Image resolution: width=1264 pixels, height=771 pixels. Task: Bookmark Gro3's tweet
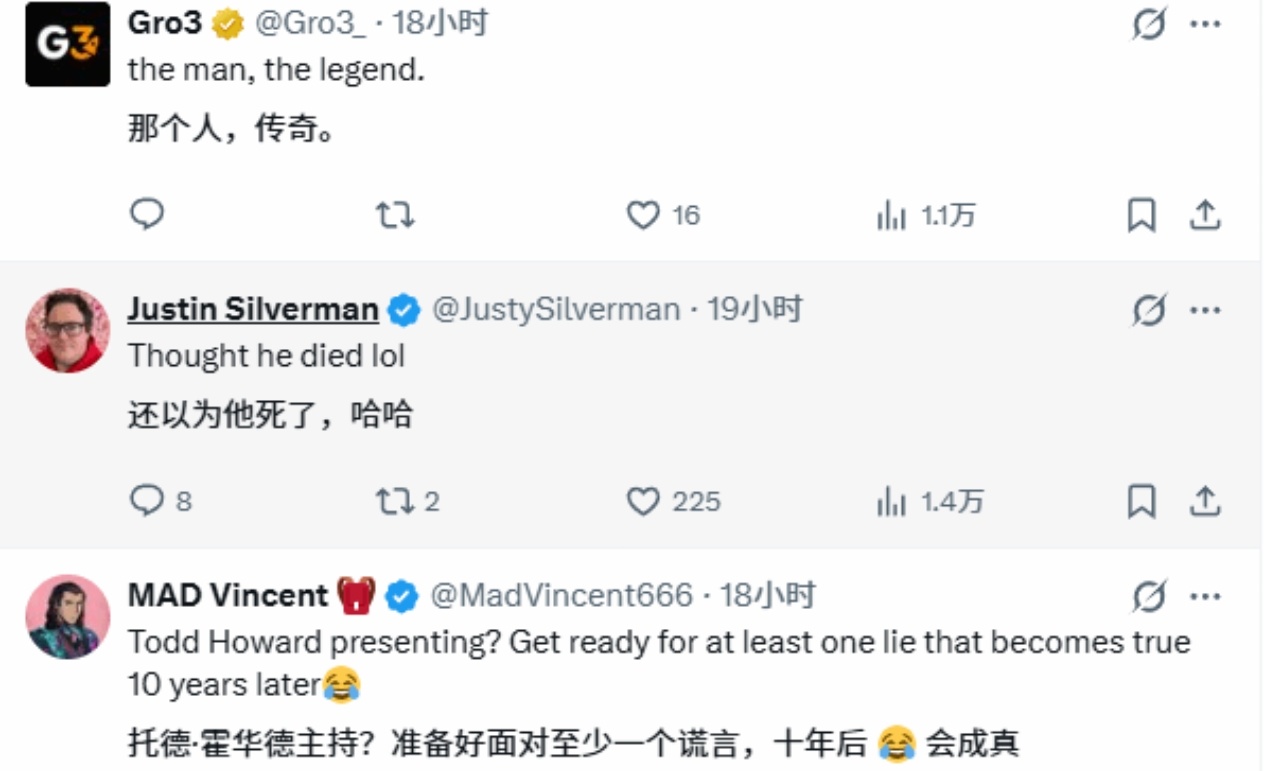(1141, 215)
